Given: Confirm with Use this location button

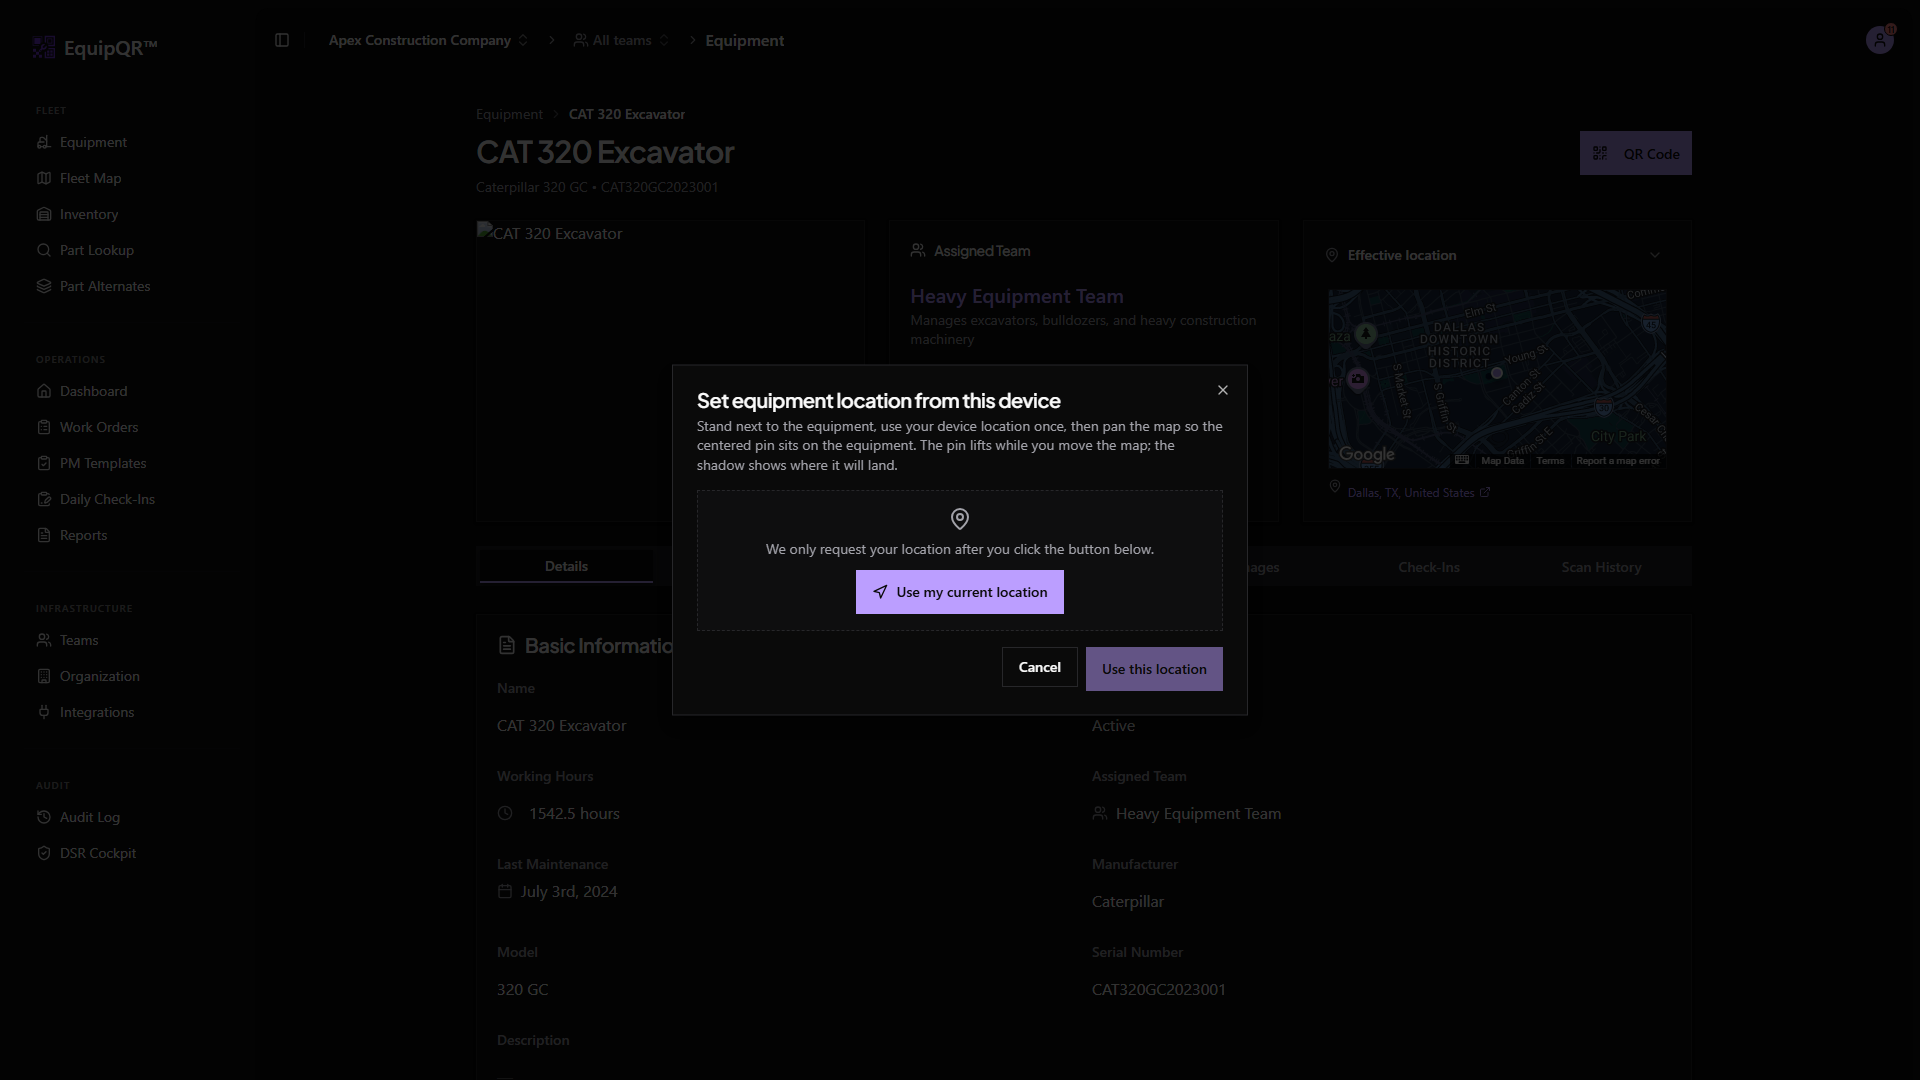Looking at the screenshot, I should 1154,669.
